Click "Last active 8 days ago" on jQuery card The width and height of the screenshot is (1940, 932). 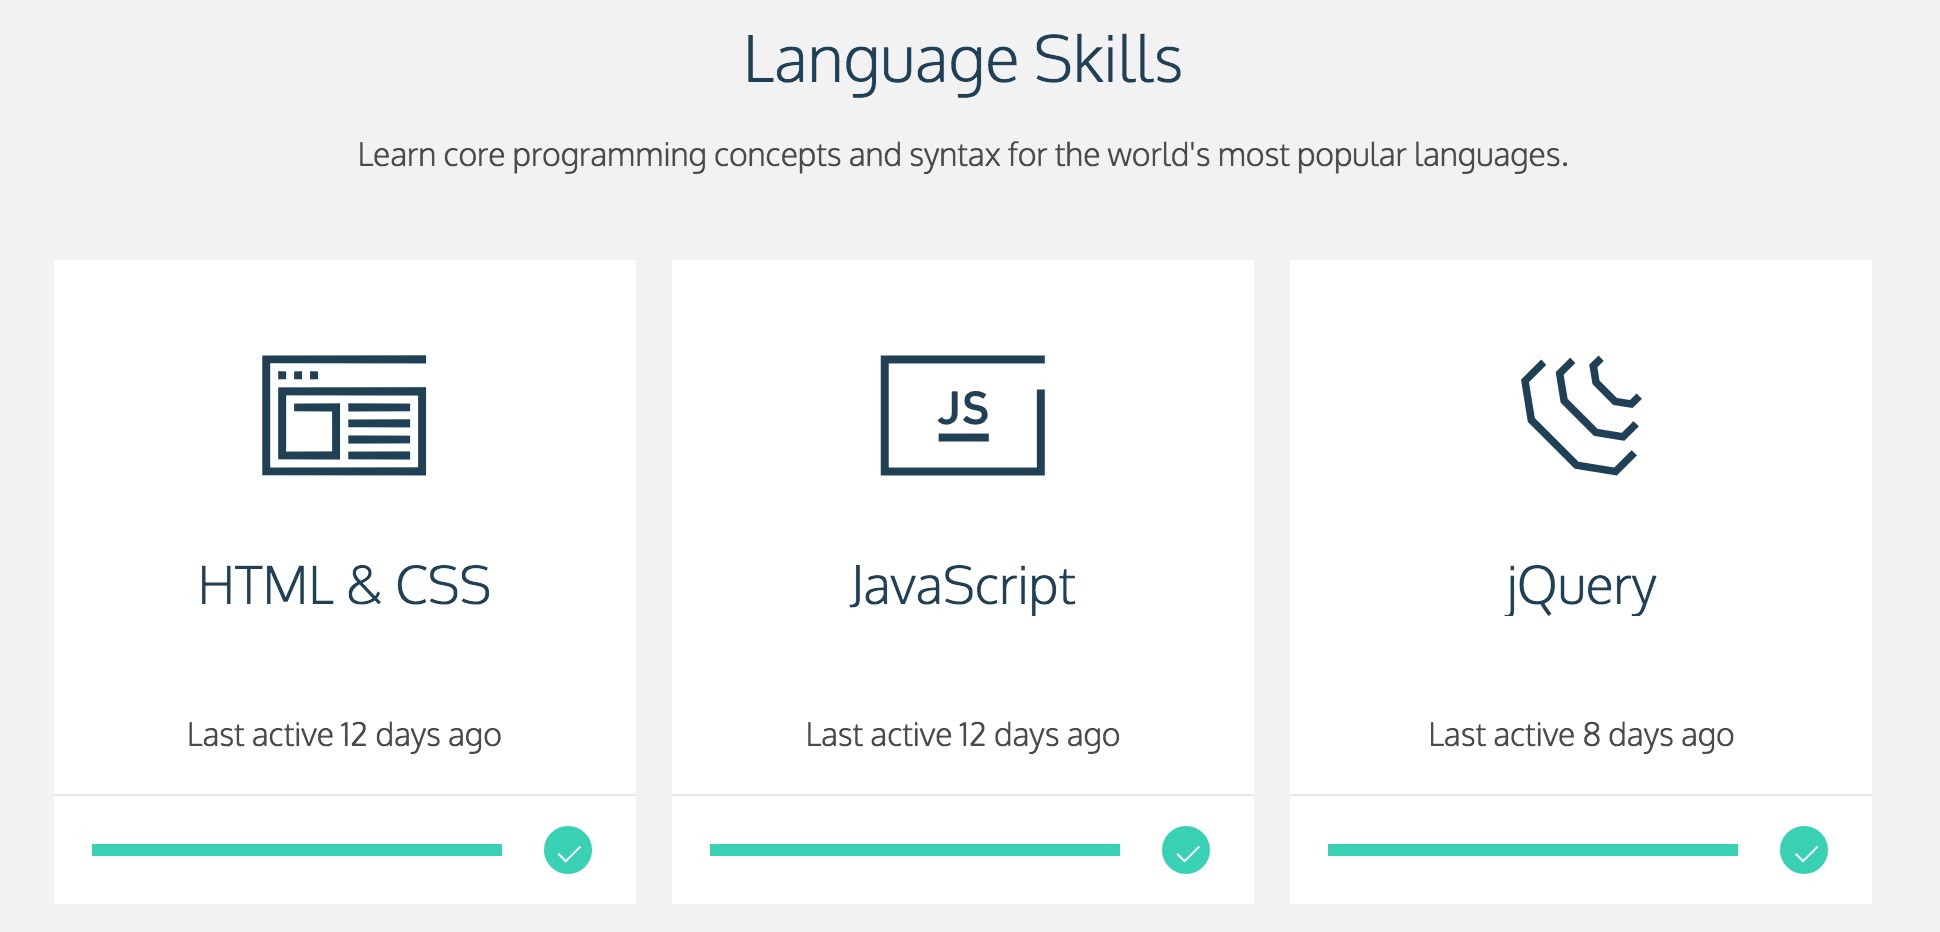tap(1580, 735)
